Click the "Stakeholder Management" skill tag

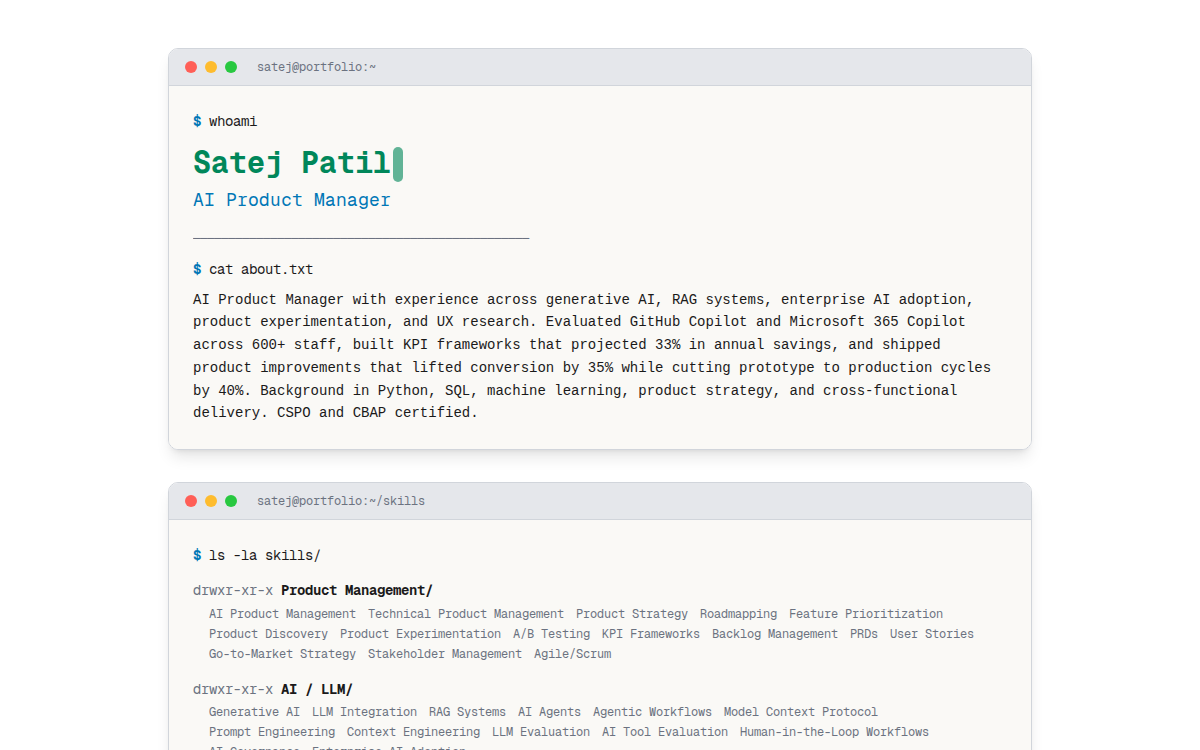tap(445, 654)
